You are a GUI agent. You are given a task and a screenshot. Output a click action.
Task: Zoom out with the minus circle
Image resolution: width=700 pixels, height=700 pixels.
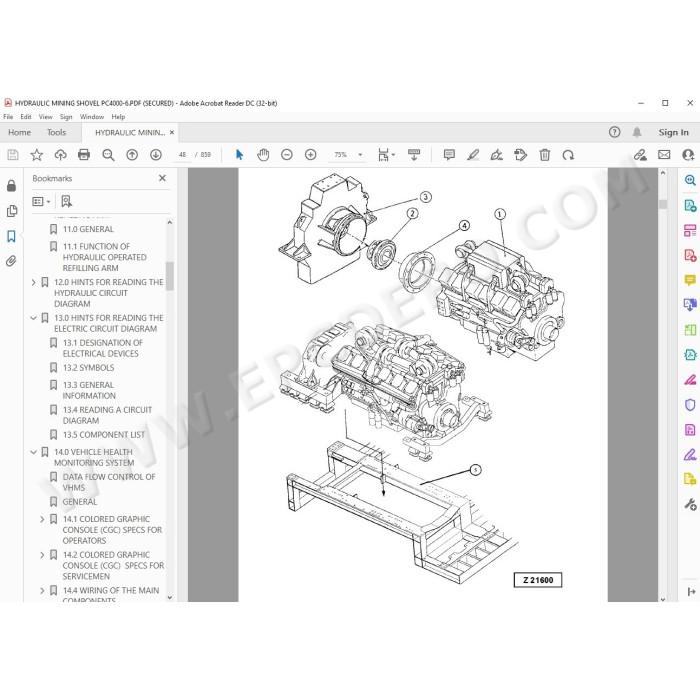(x=287, y=155)
